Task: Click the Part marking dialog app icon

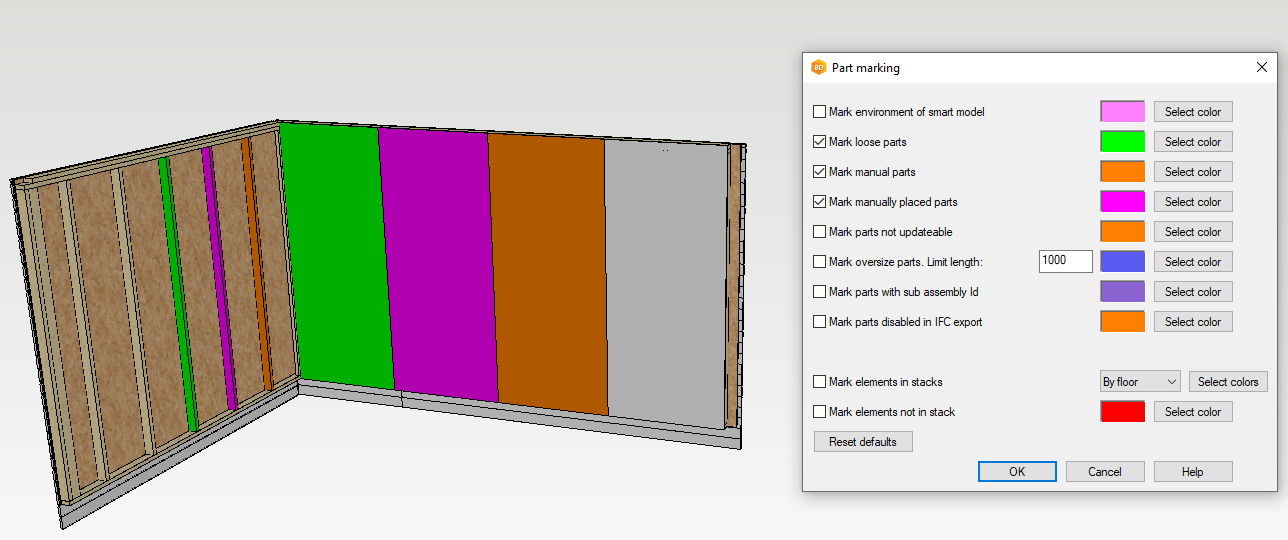Action: [818, 68]
